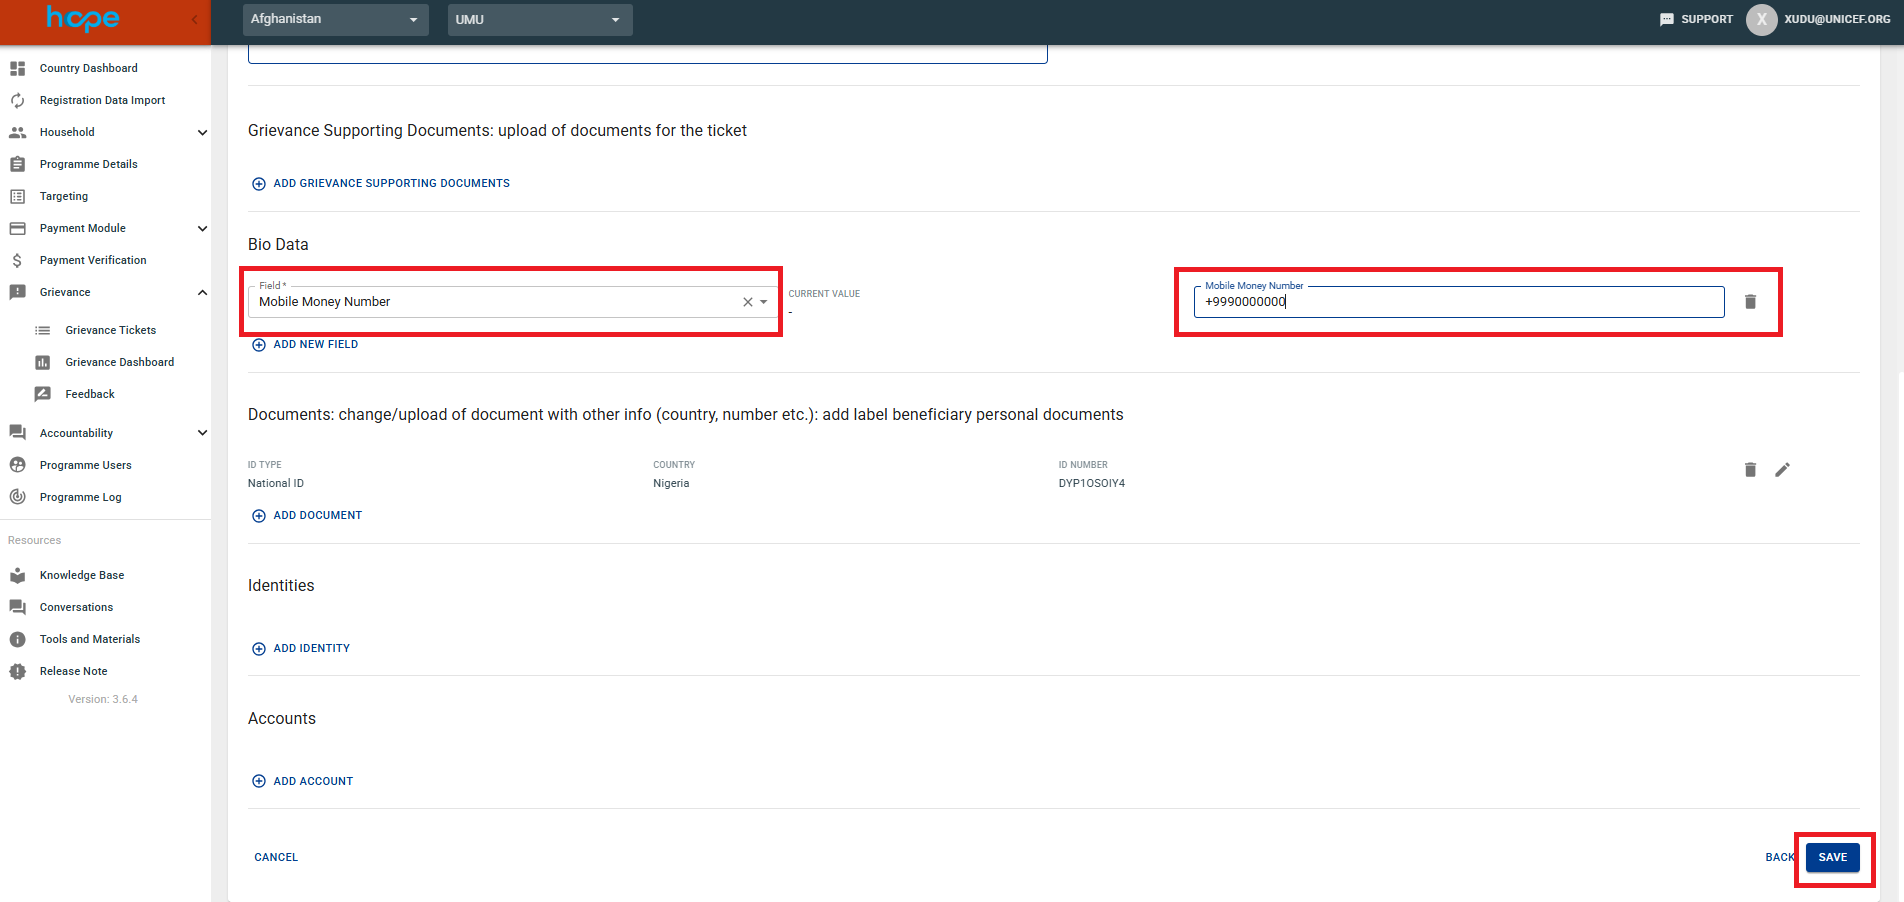The width and height of the screenshot is (1904, 902).
Task: Expand the Field dropdown arrow in Bio Data
Action: pos(764,302)
